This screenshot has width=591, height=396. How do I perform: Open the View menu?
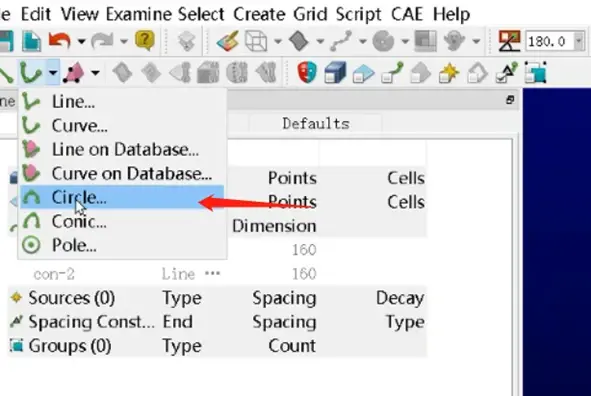(x=80, y=14)
